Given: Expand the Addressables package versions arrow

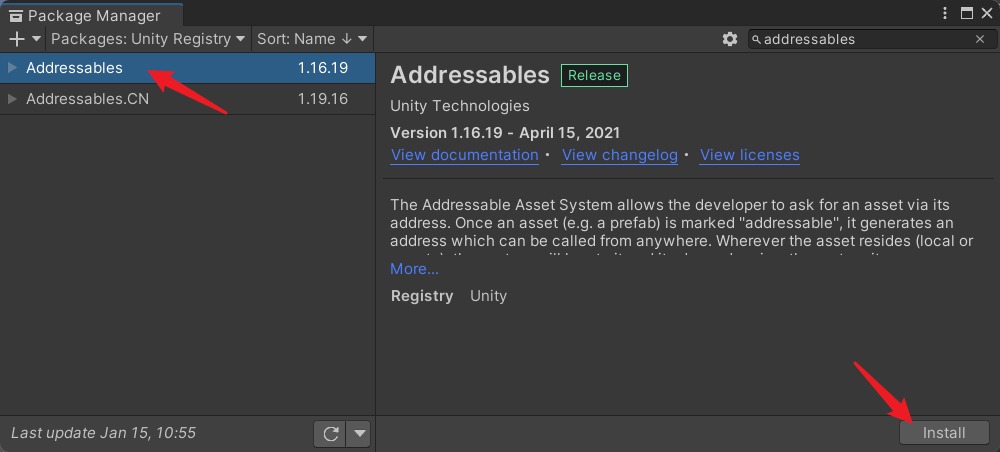Looking at the screenshot, I should 12,68.
